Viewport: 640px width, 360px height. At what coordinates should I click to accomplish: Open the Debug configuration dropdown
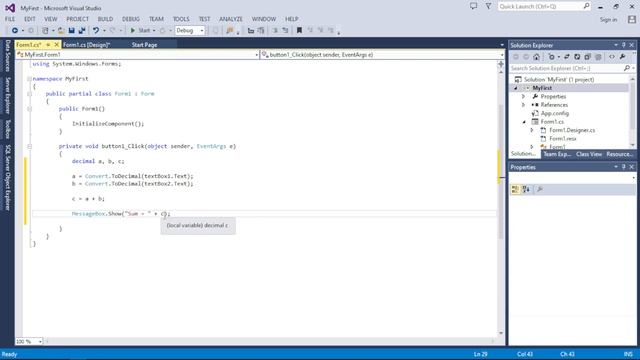coord(202,31)
